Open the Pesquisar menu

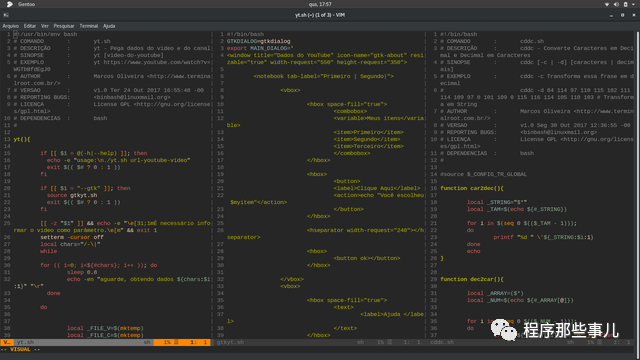coord(64,26)
